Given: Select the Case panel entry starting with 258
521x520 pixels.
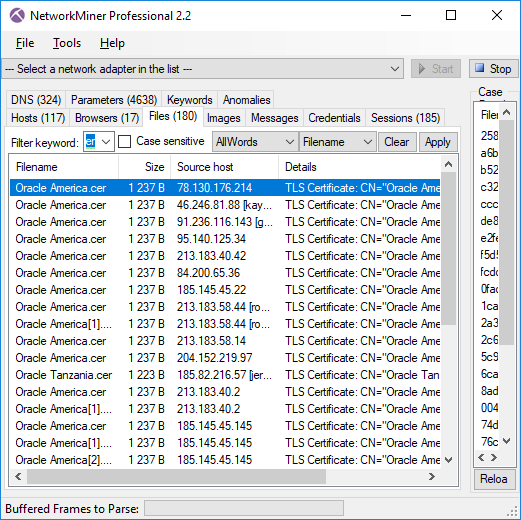Looking at the screenshot, I should click(489, 136).
